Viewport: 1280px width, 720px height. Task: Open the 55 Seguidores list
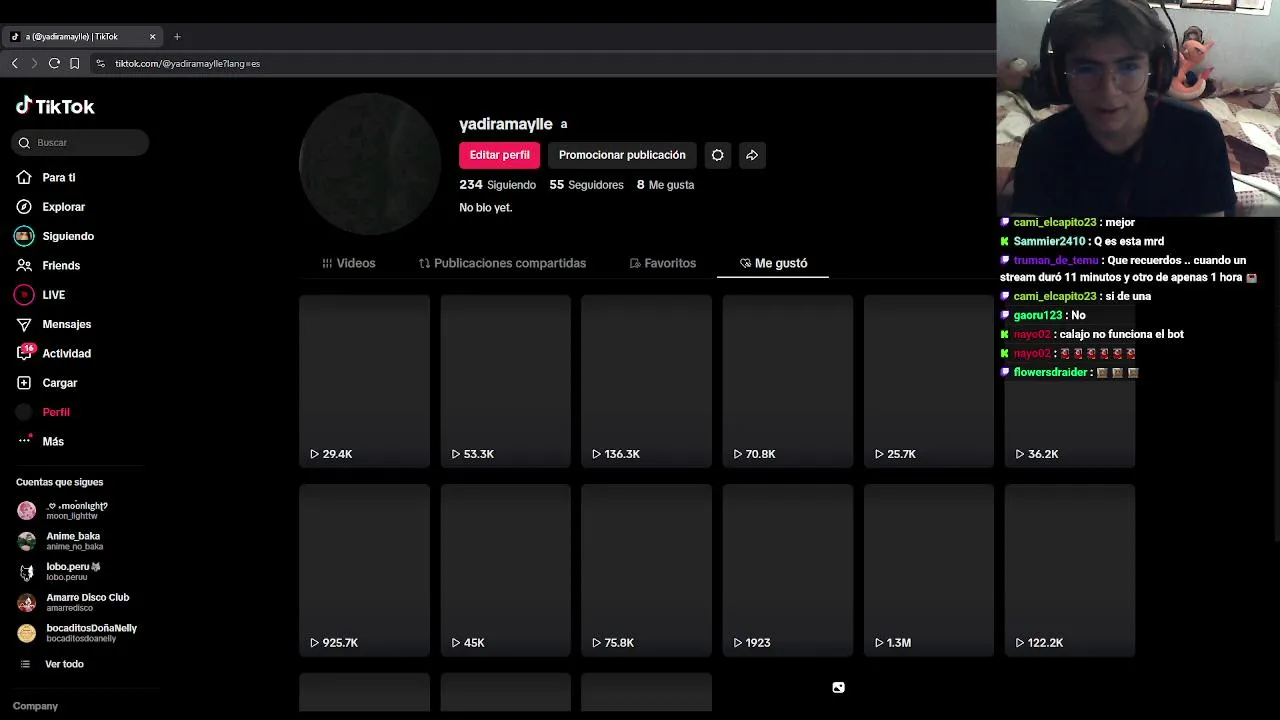(586, 185)
